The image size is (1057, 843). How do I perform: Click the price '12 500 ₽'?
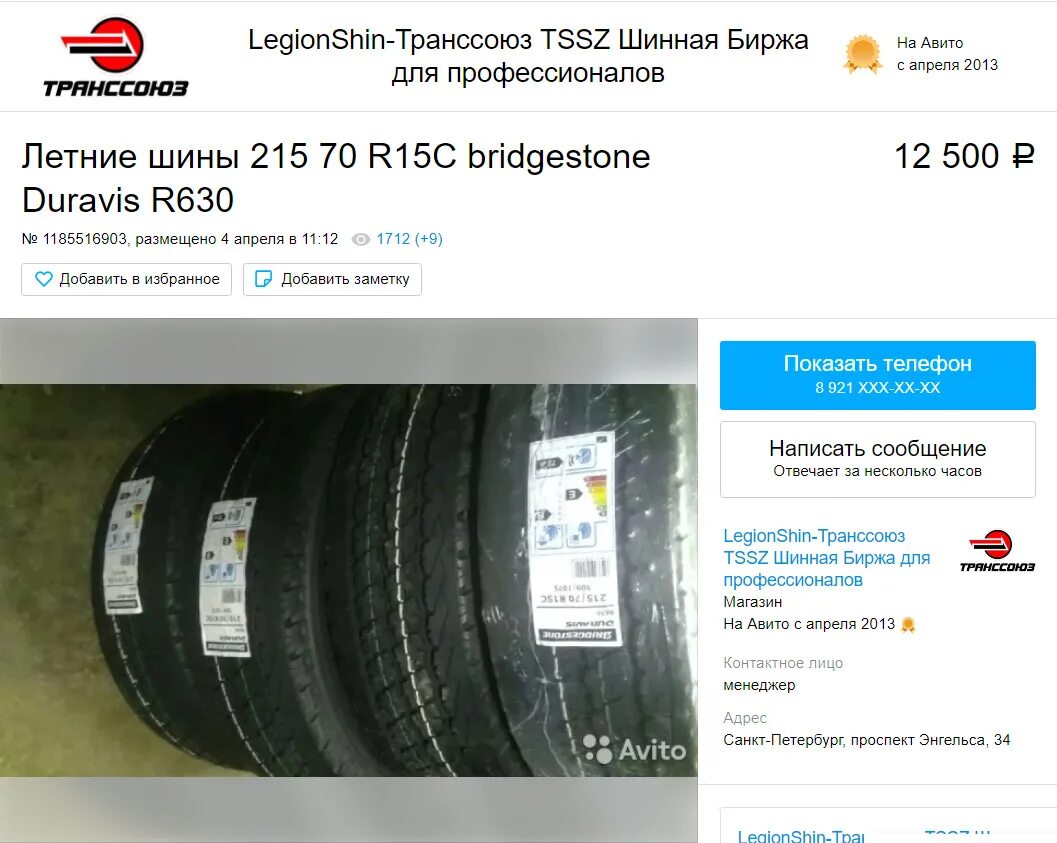pos(965,156)
